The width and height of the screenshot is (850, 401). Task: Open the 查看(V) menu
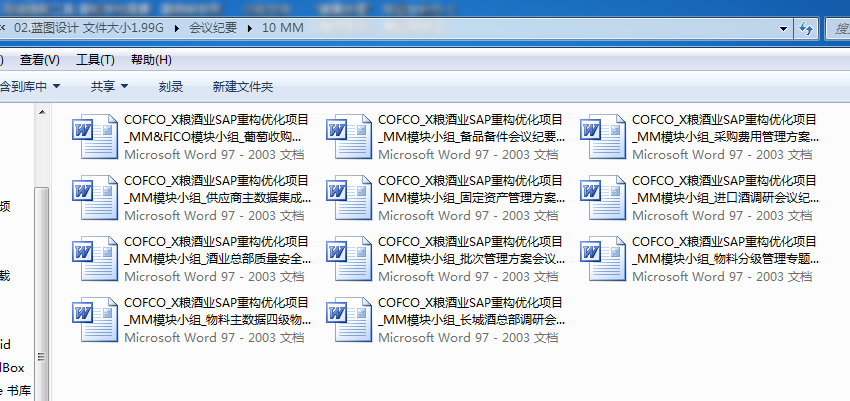coord(40,60)
